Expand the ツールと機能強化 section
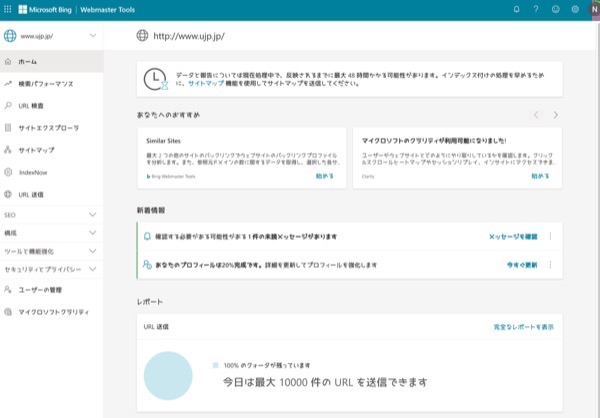Screen dimensions: 600x418 (x=51, y=251)
